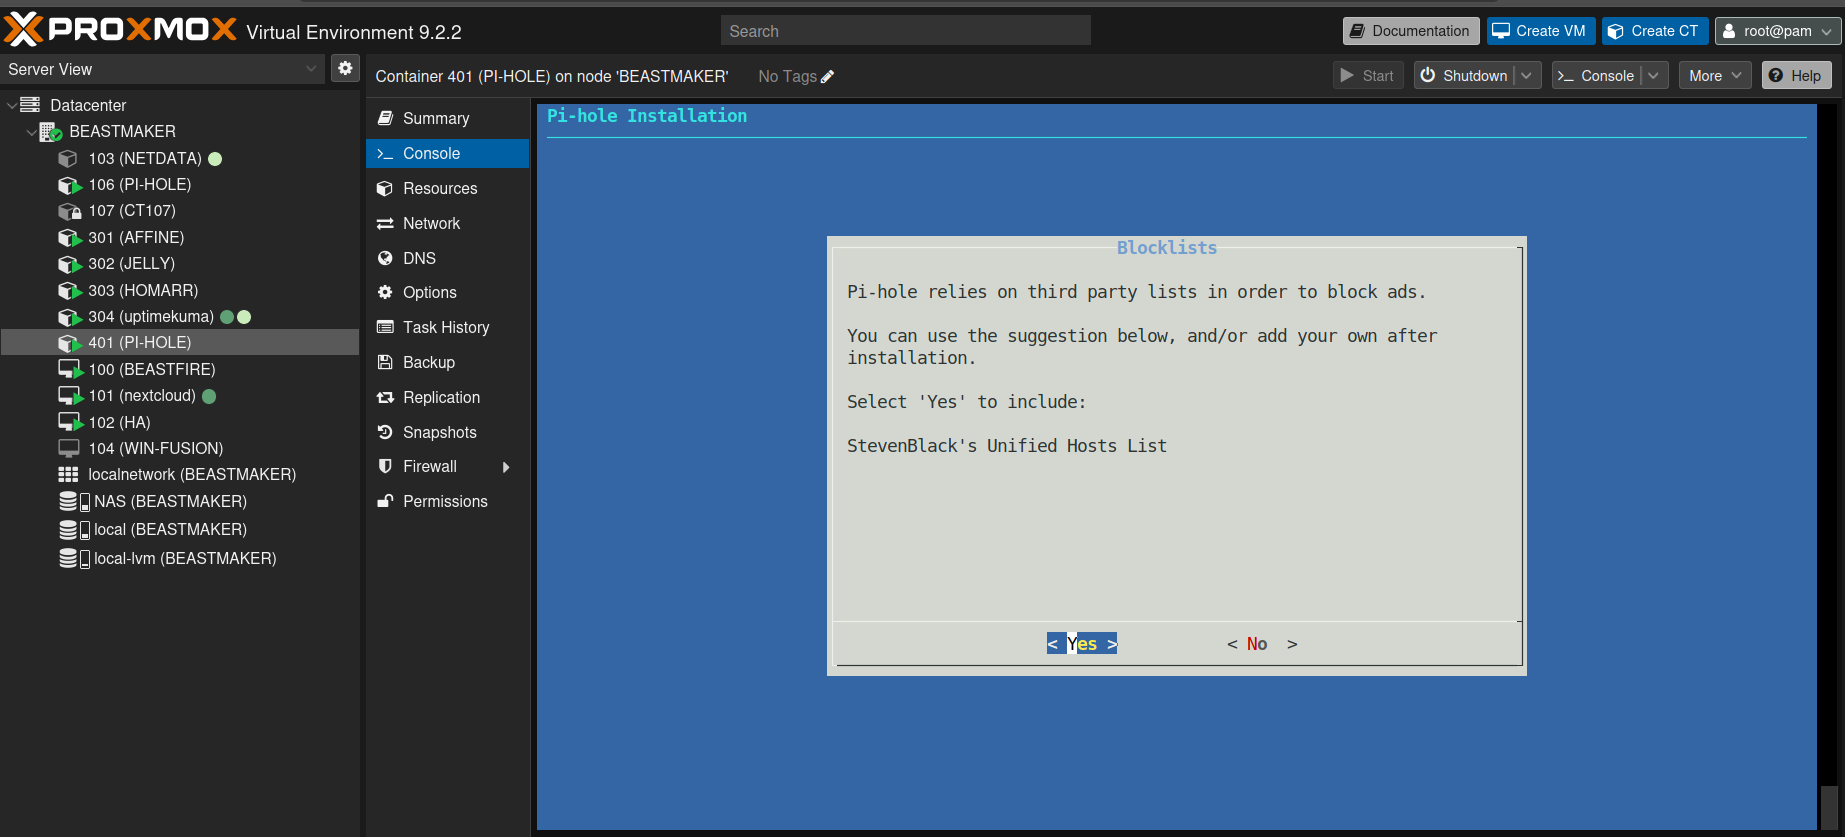Image resolution: width=1845 pixels, height=837 pixels.
Task: Expand the Shutdown dropdown arrow
Action: 1527,76
